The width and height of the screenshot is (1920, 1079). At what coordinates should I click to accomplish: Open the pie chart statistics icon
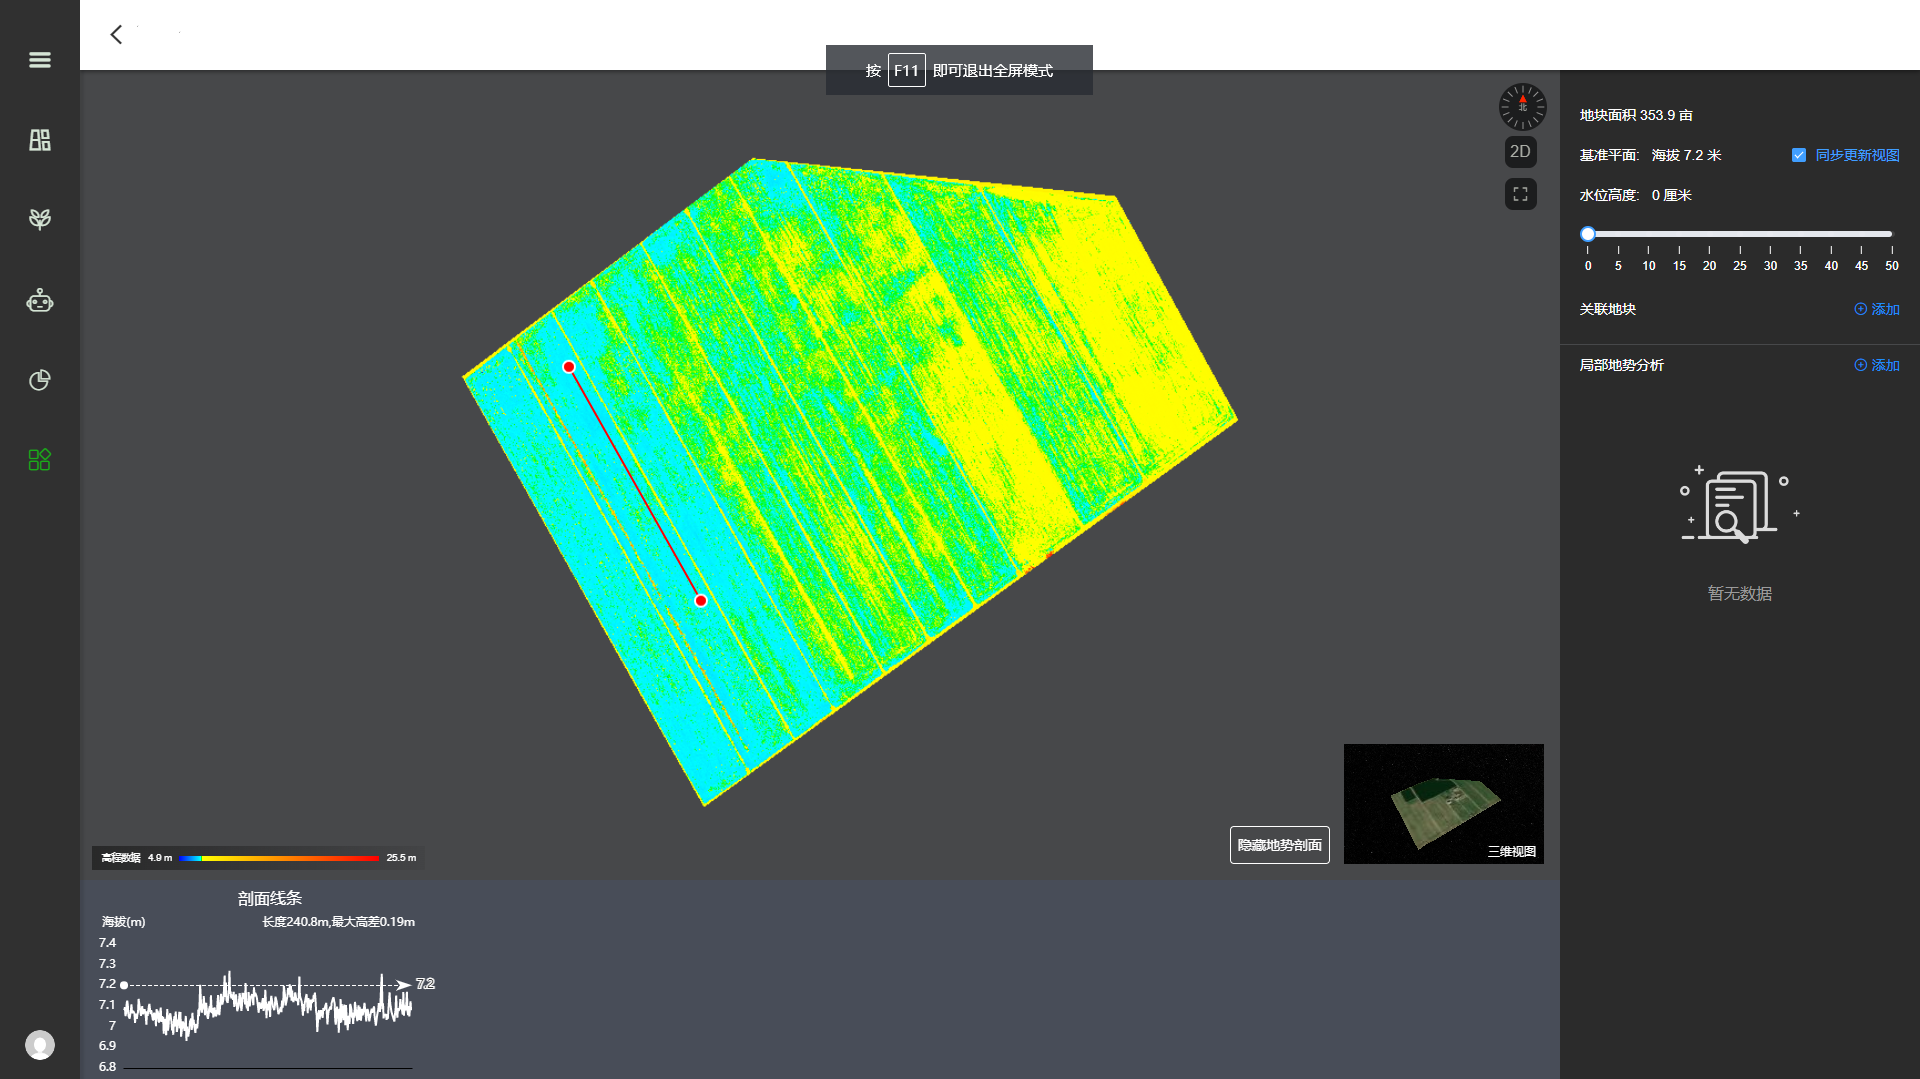click(40, 380)
